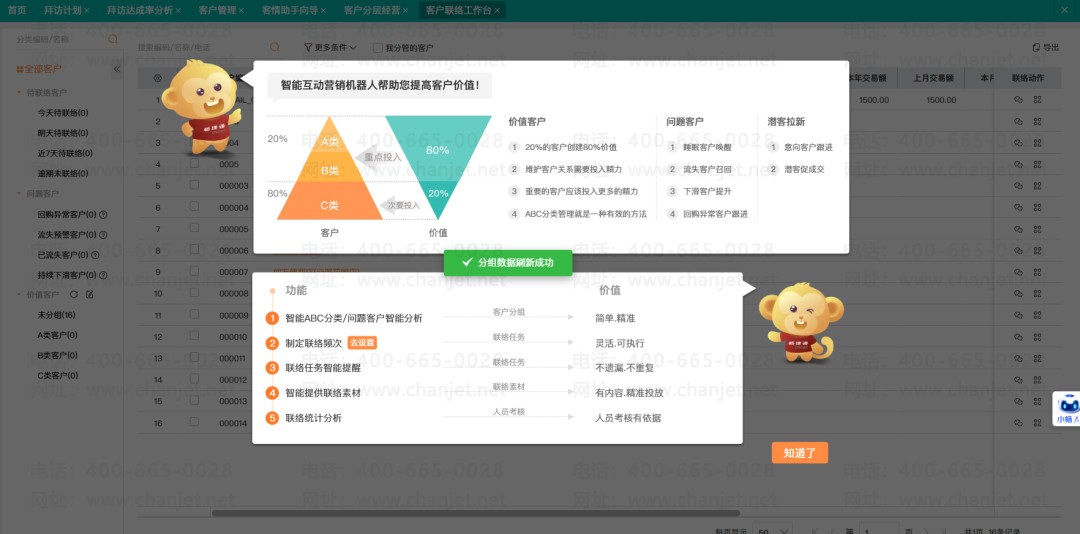Close the 客户联络工作台 tab with its x

496,10
